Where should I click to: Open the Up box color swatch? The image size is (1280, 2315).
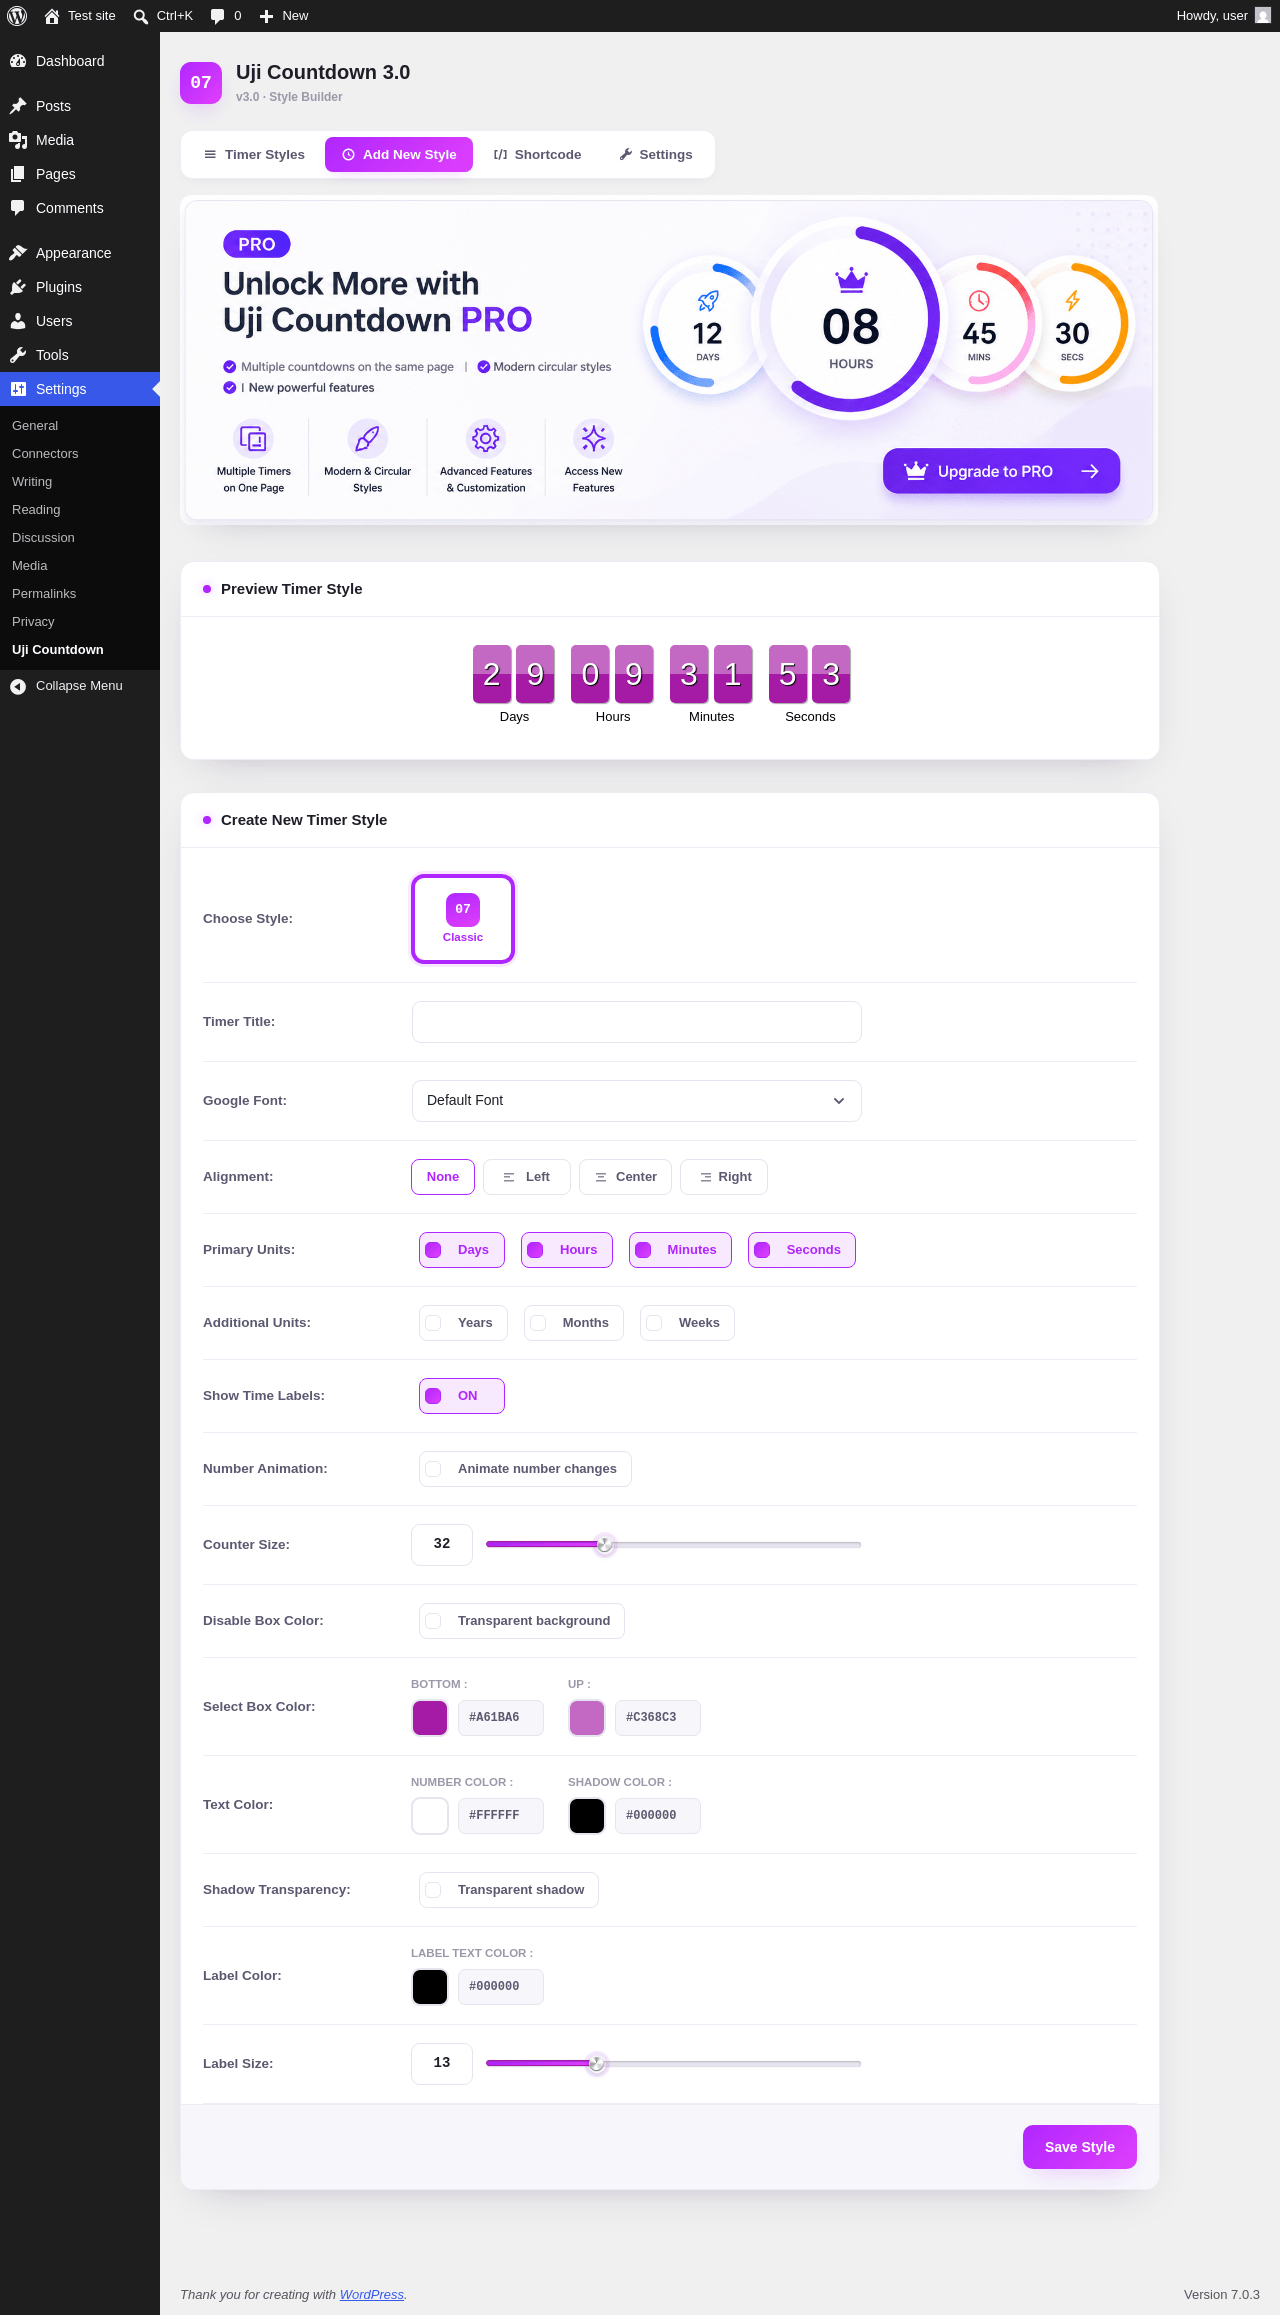[x=587, y=1718]
